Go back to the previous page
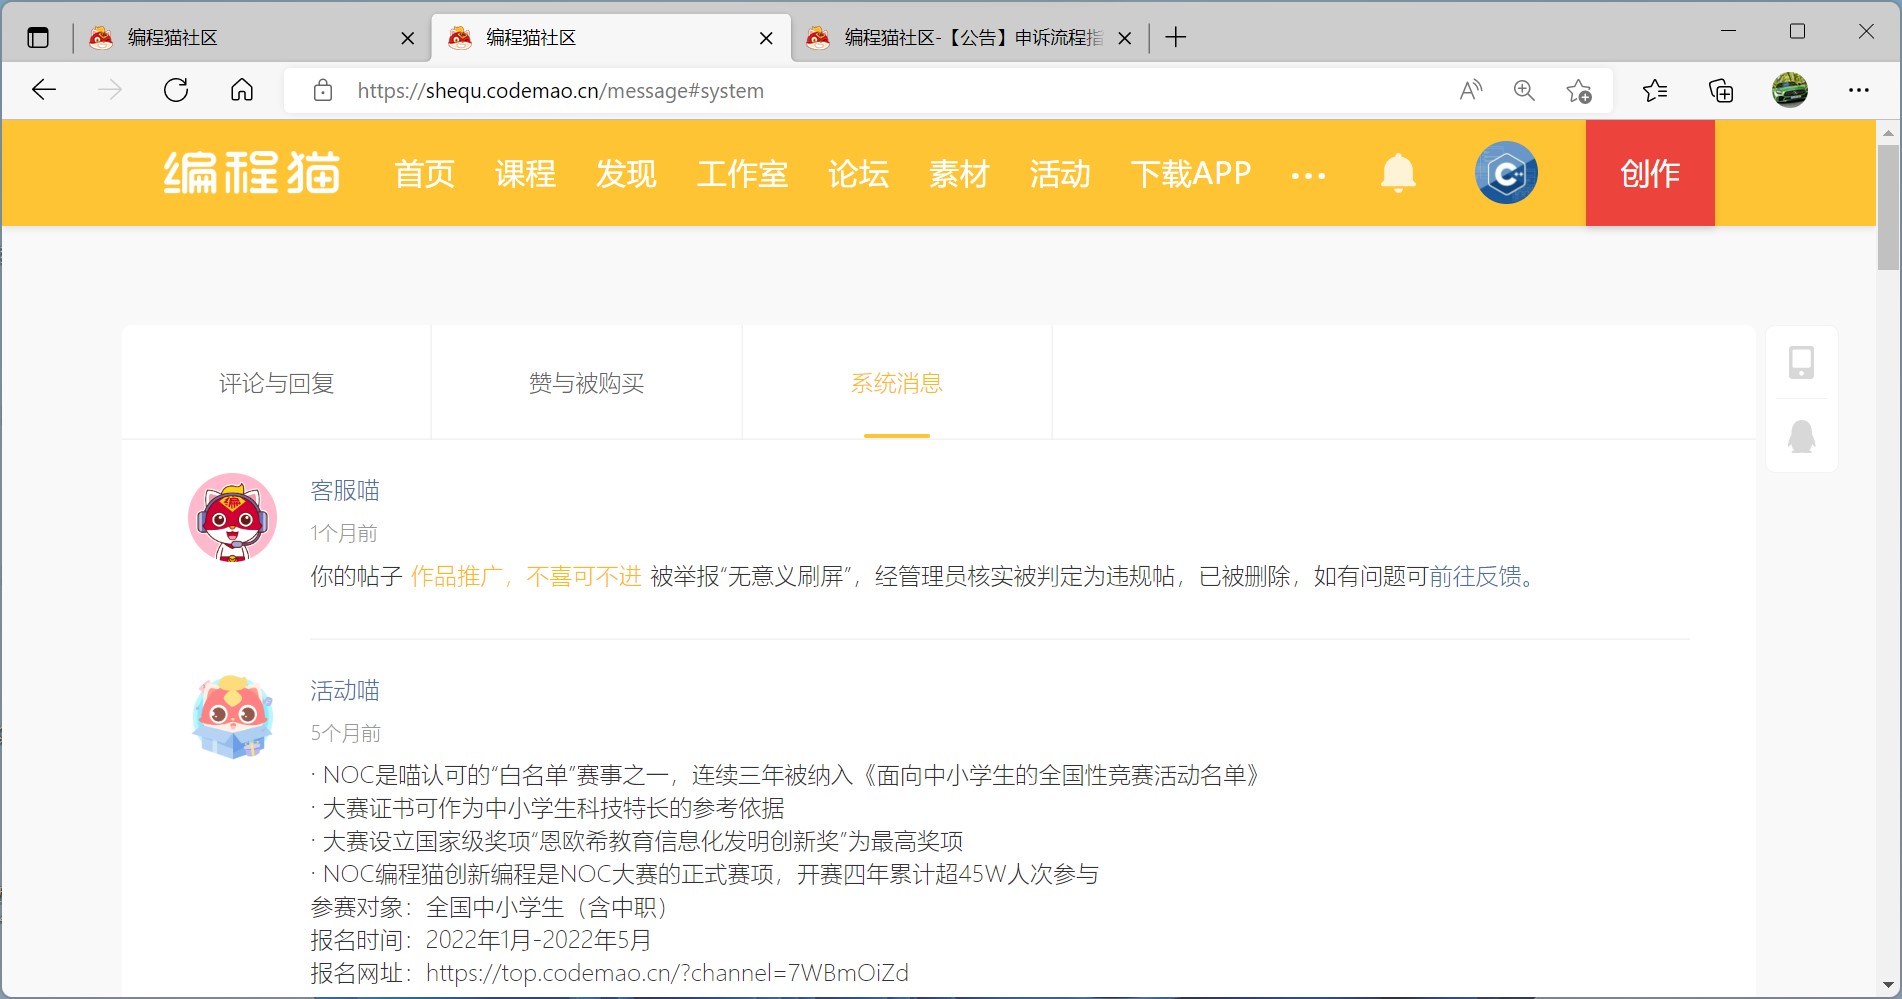The width and height of the screenshot is (1902, 999). tap(44, 90)
